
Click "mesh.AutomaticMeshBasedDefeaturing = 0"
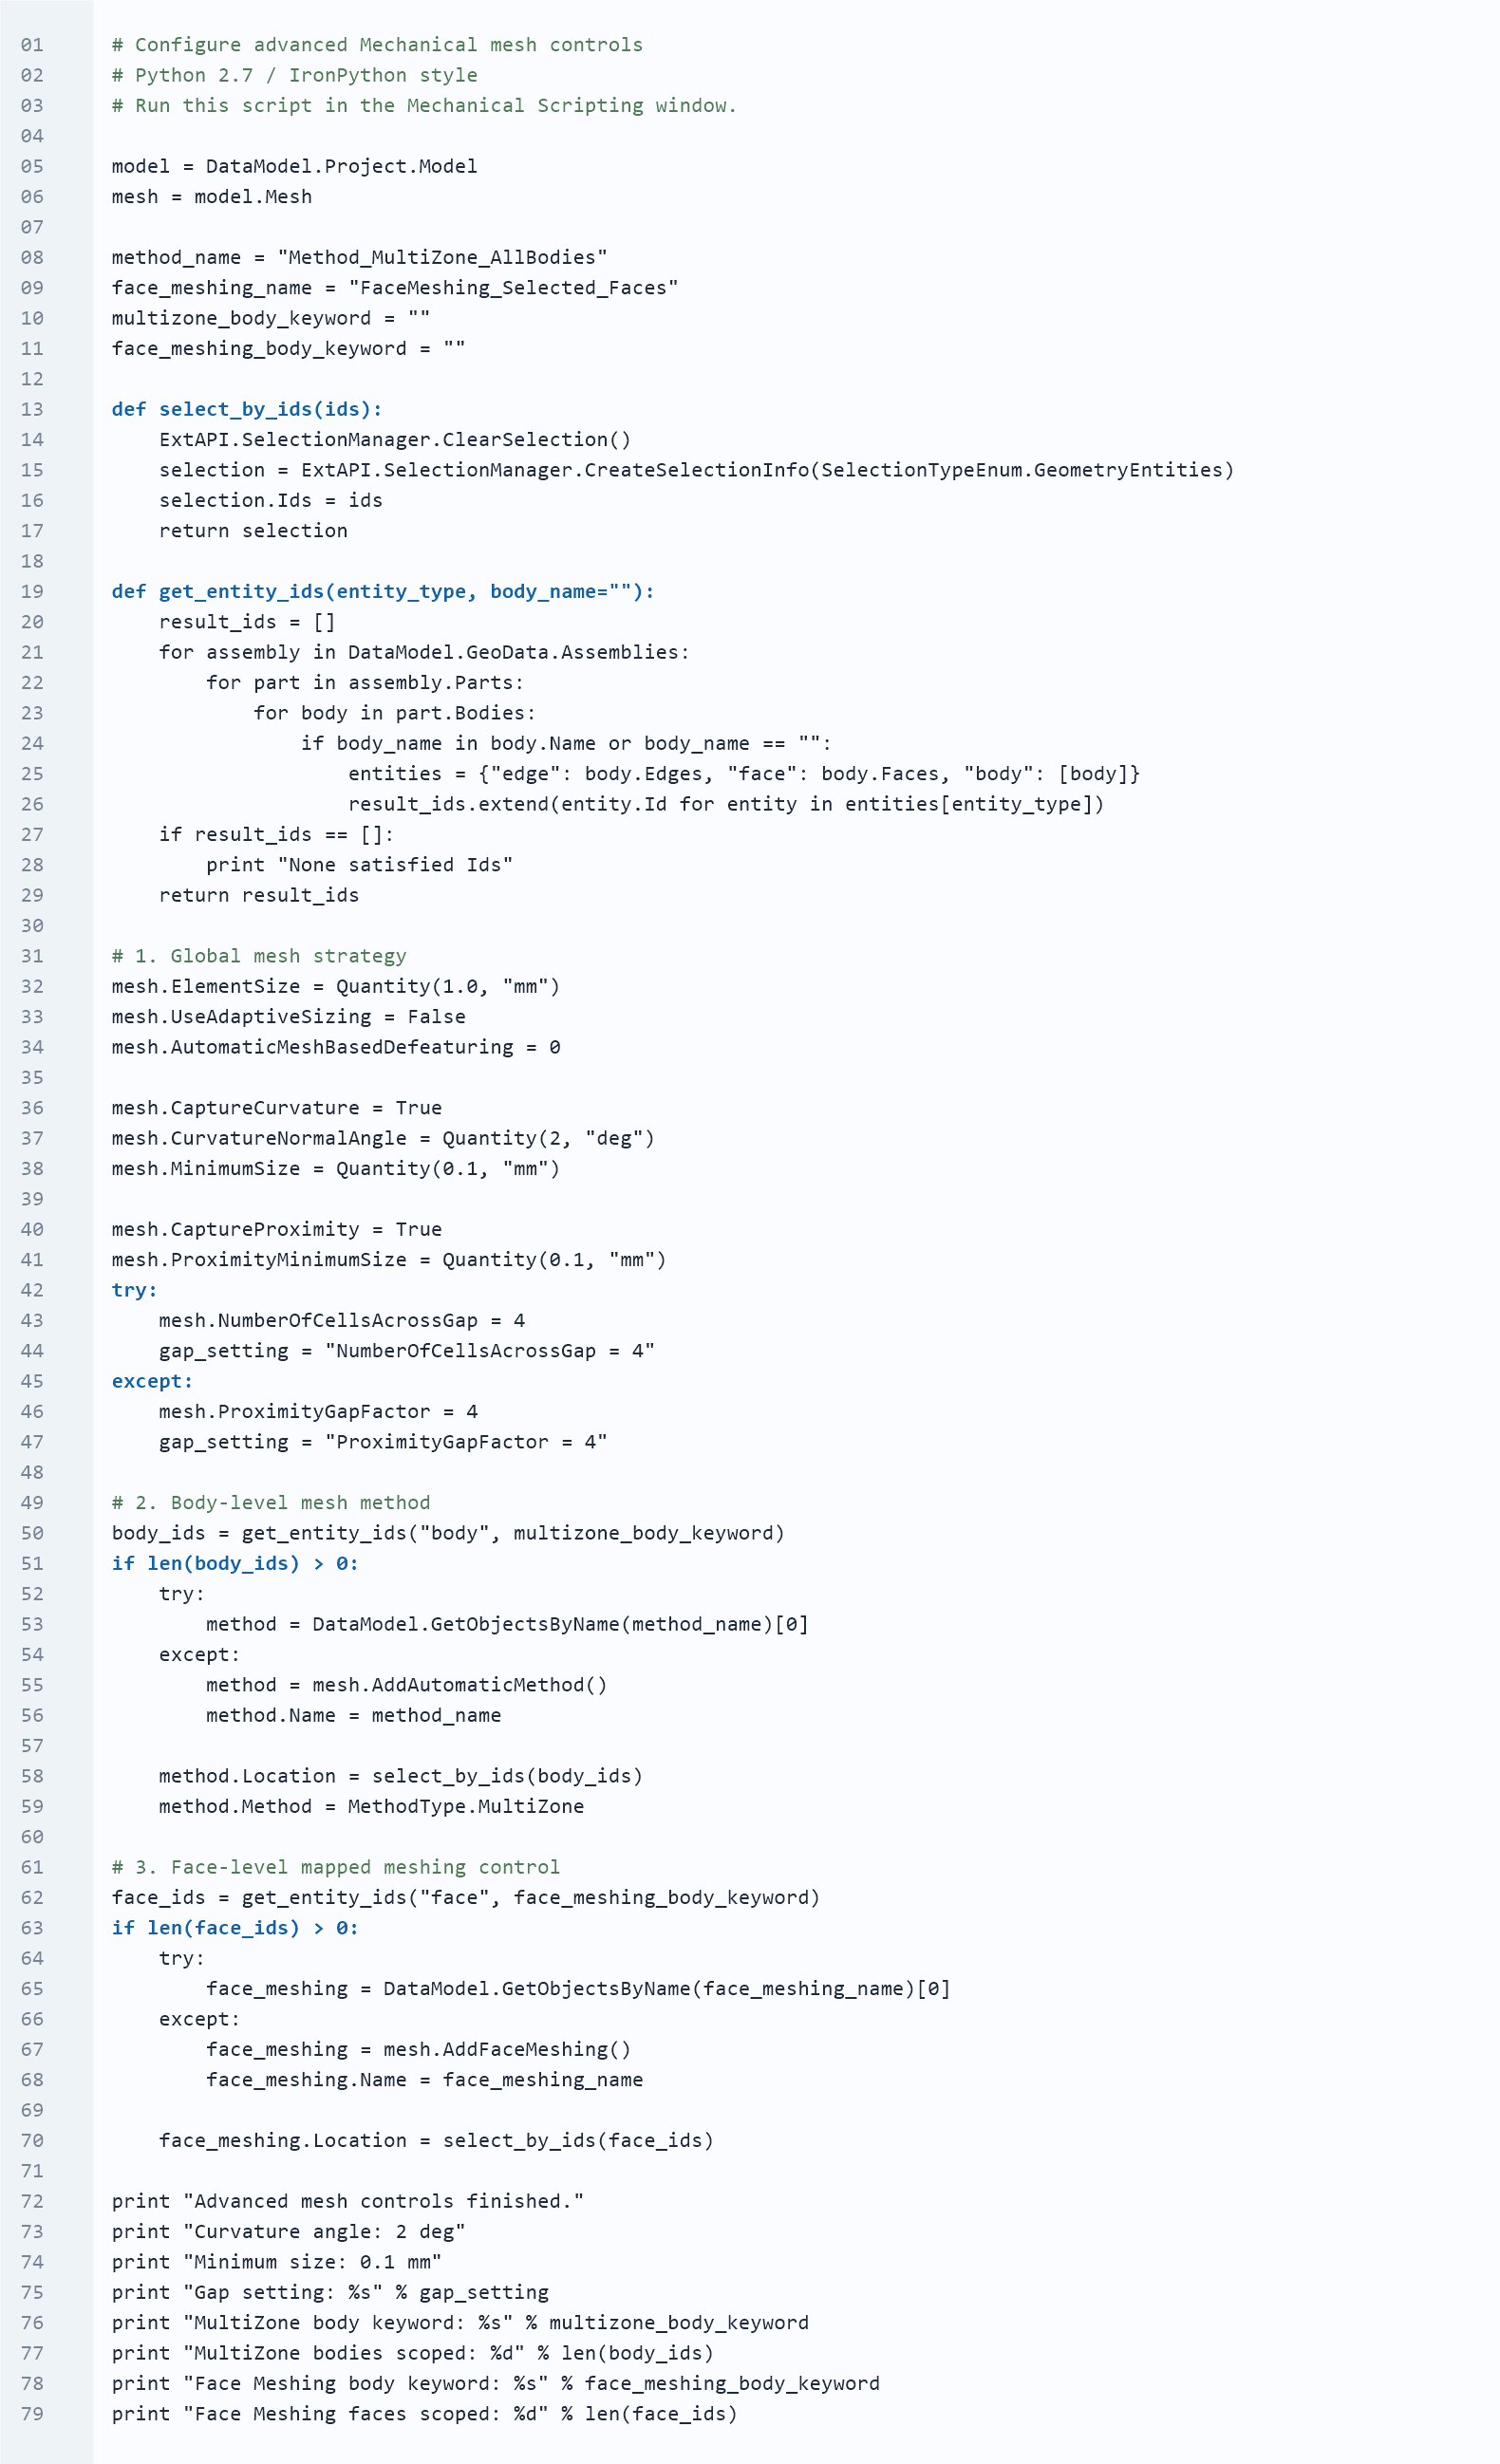click(x=336, y=1047)
